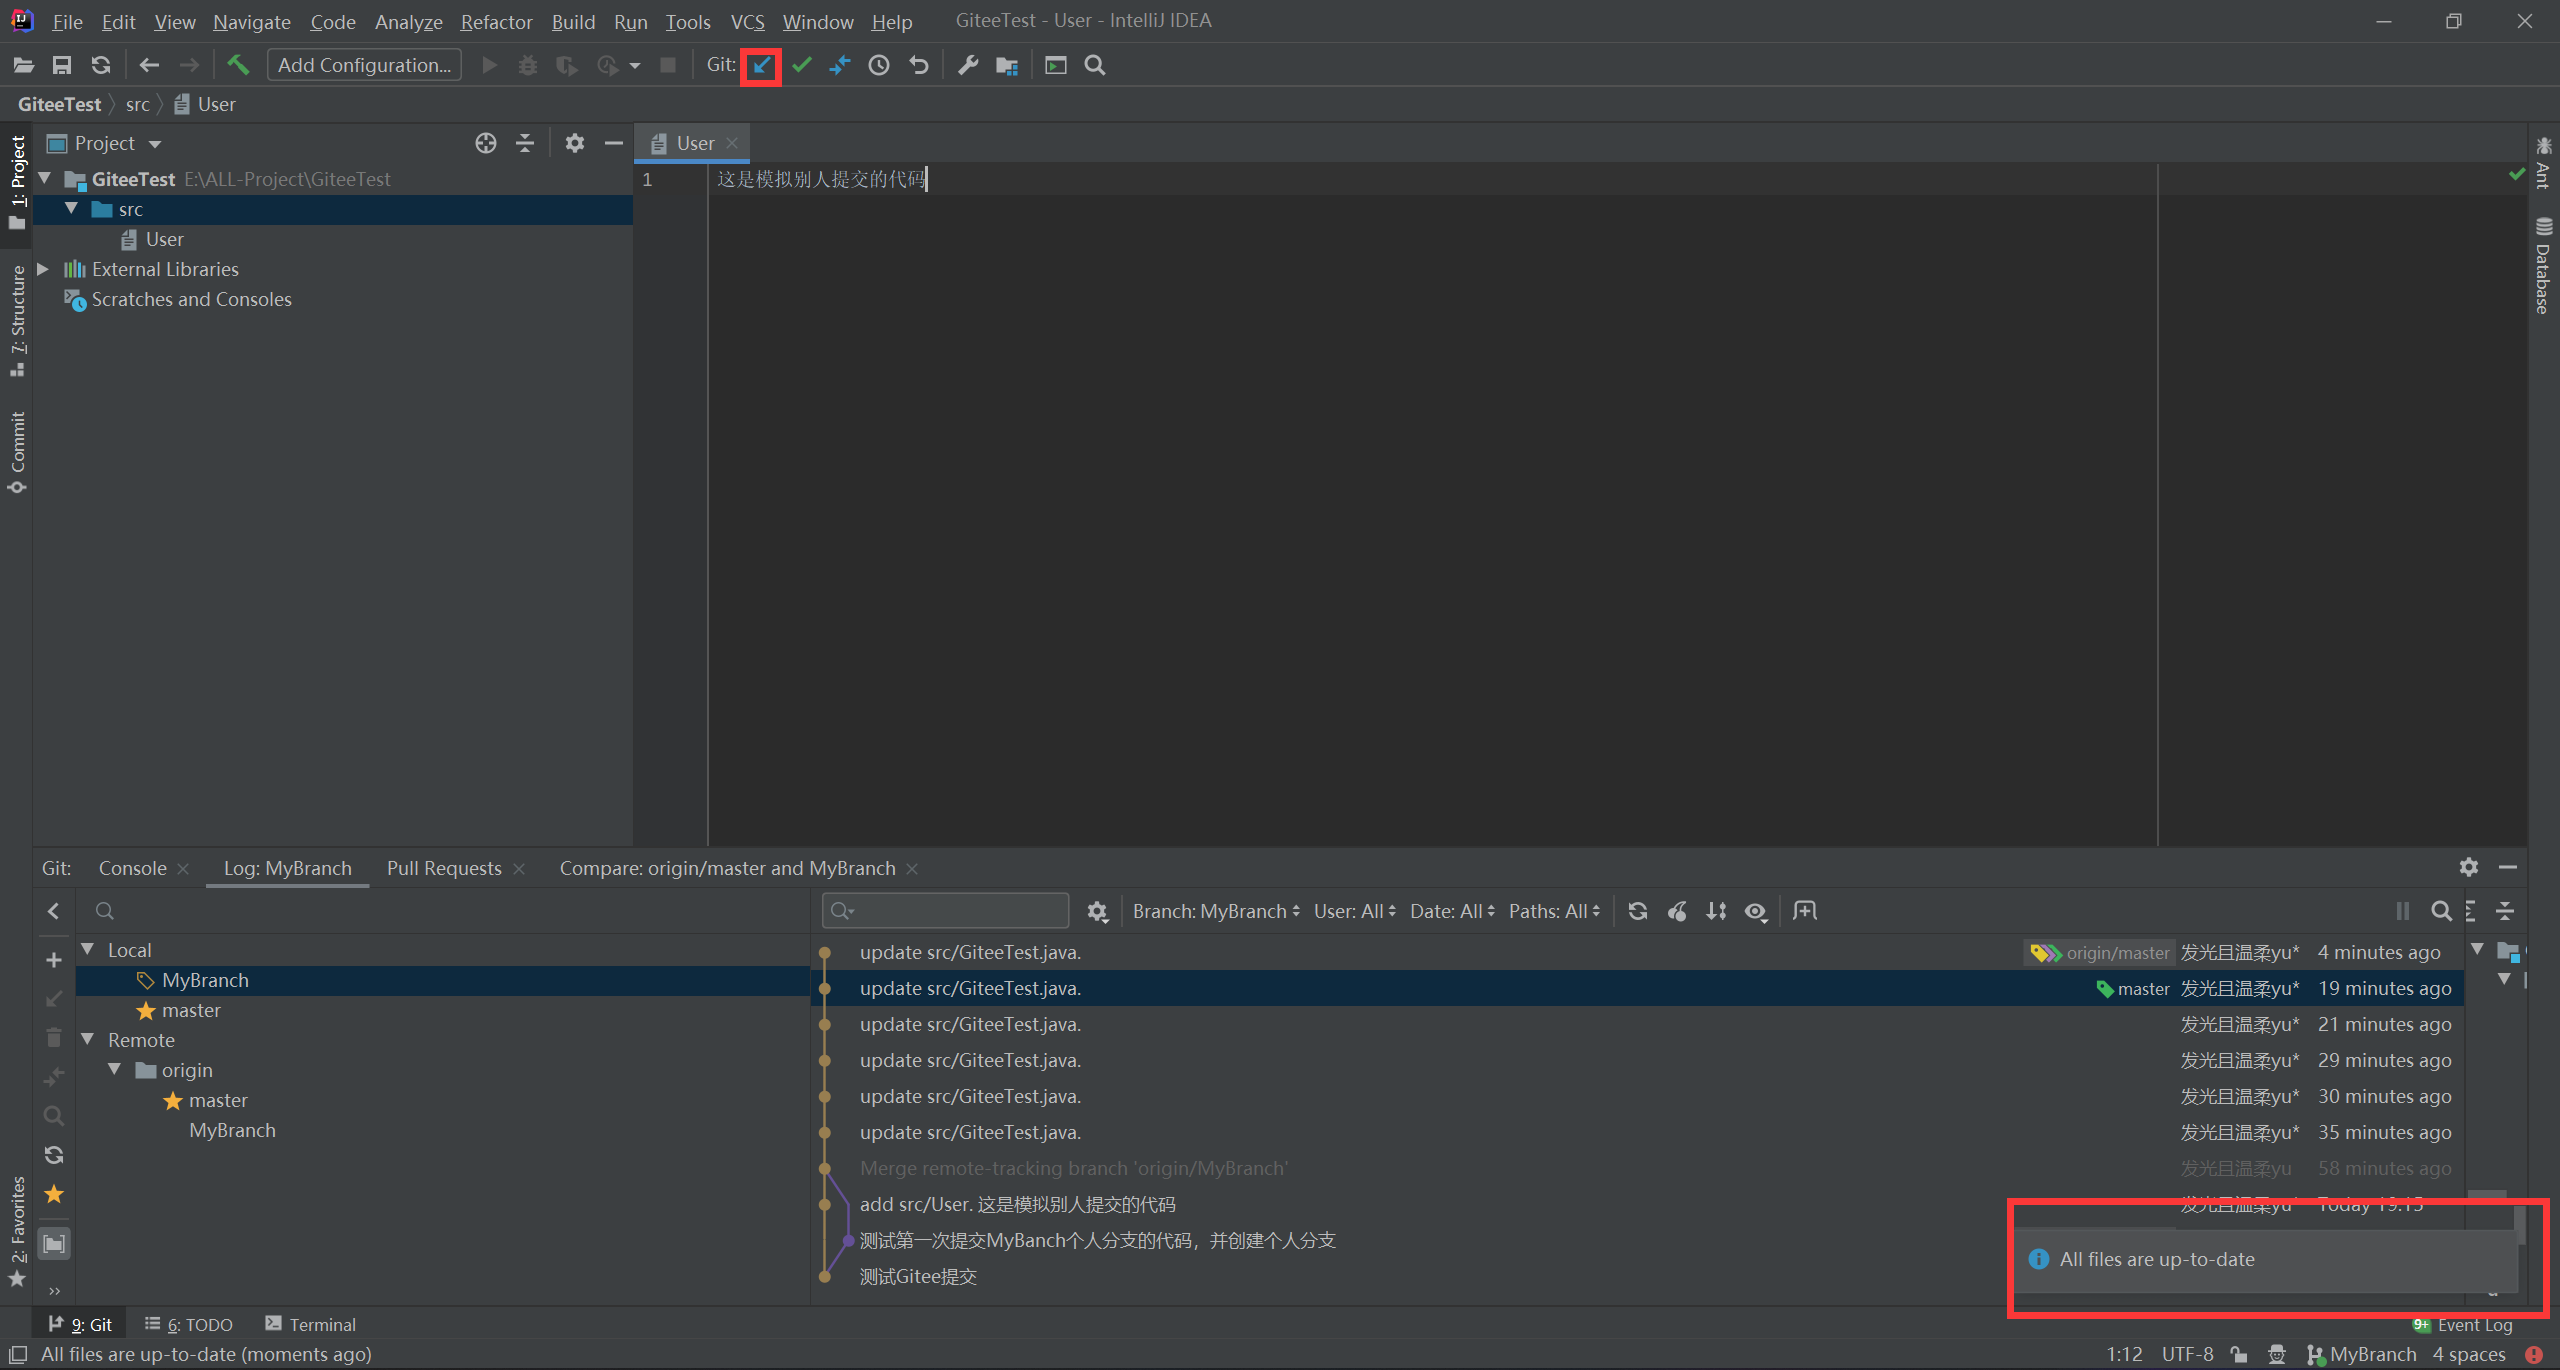Viewport: 2560px width, 1370px height.
Task: Click locate file crosshair icon in Project panel
Action: click(486, 144)
